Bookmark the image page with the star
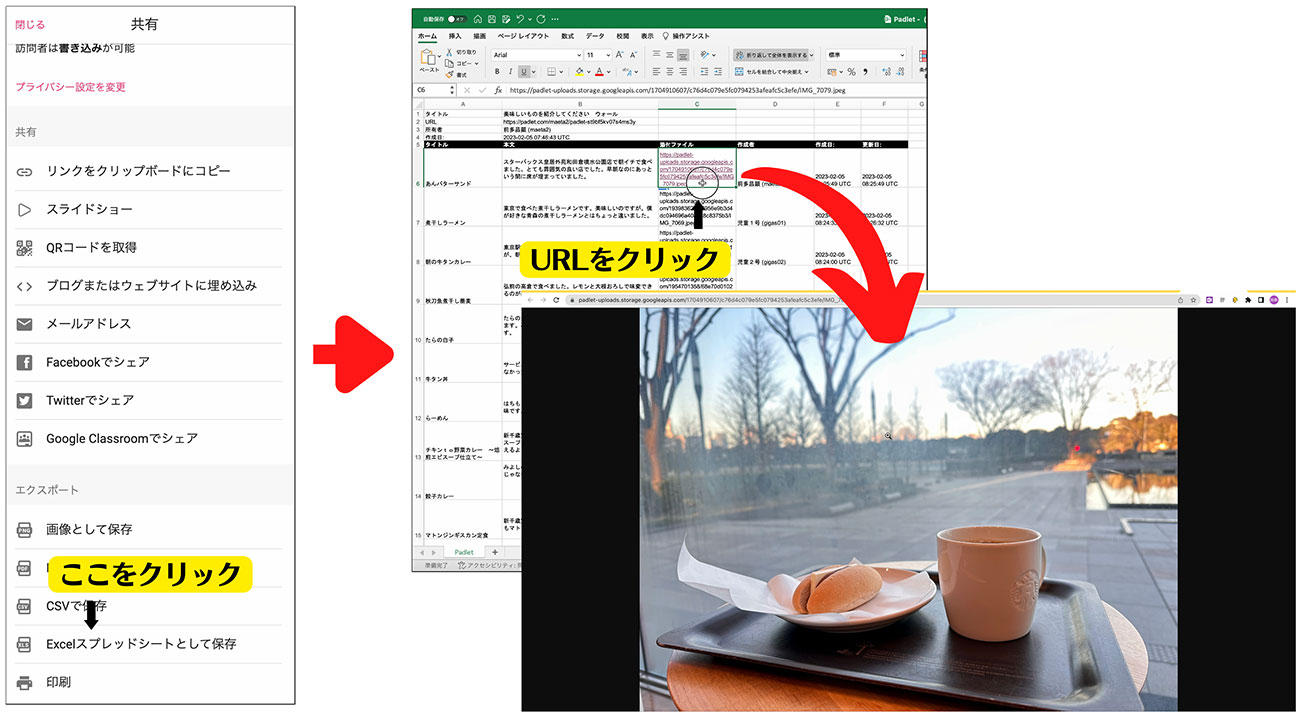Screen dimensions: 1300x717 click(x=1194, y=300)
